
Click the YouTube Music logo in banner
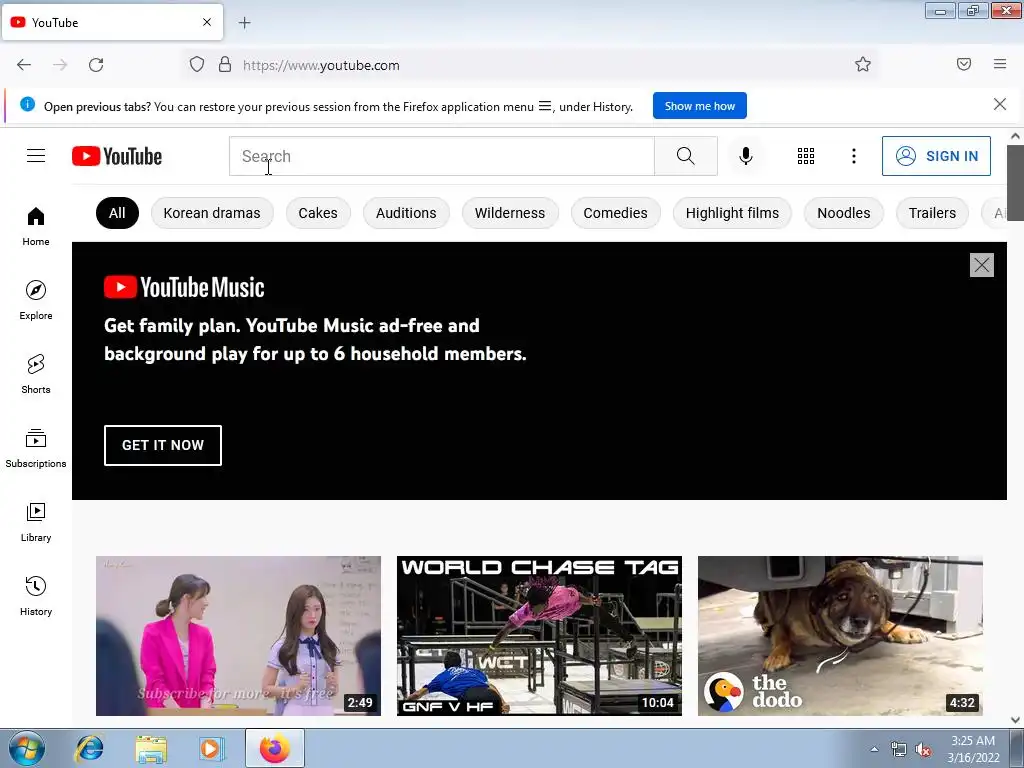coord(184,287)
